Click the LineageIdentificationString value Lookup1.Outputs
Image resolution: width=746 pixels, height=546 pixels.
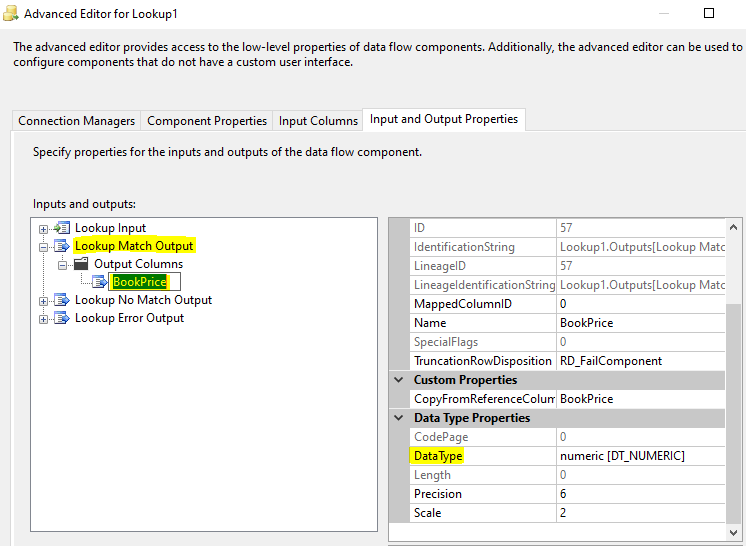[640, 285]
